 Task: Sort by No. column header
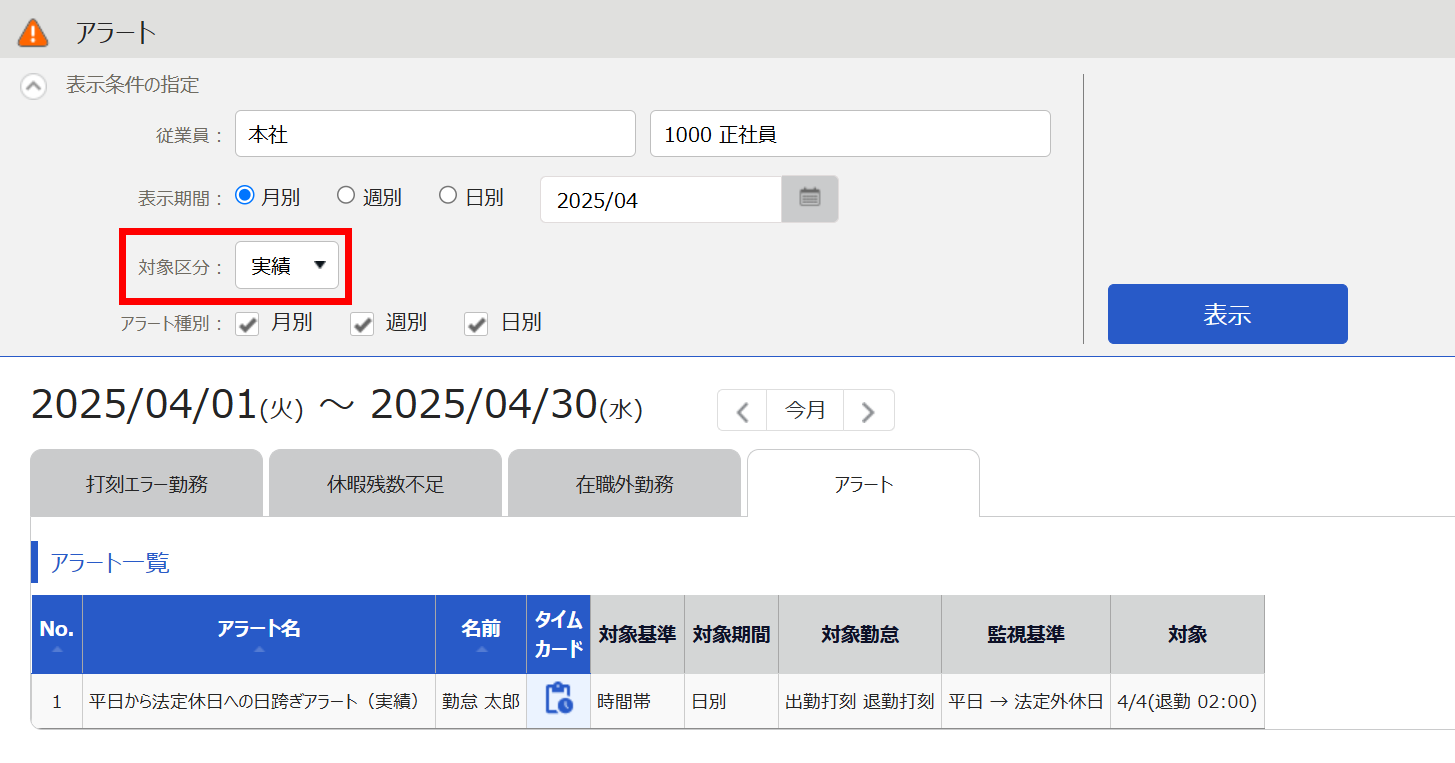pyautogui.click(x=57, y=634)
